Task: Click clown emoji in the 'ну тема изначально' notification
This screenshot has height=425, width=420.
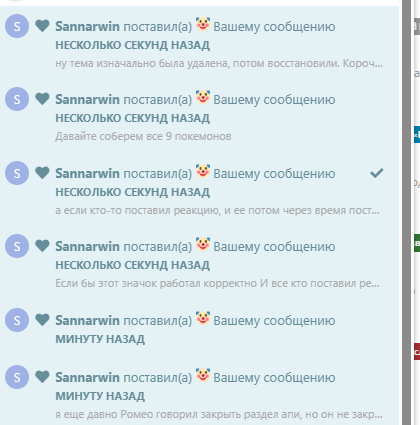Action: pyautogui.click(x=203, y=24)
